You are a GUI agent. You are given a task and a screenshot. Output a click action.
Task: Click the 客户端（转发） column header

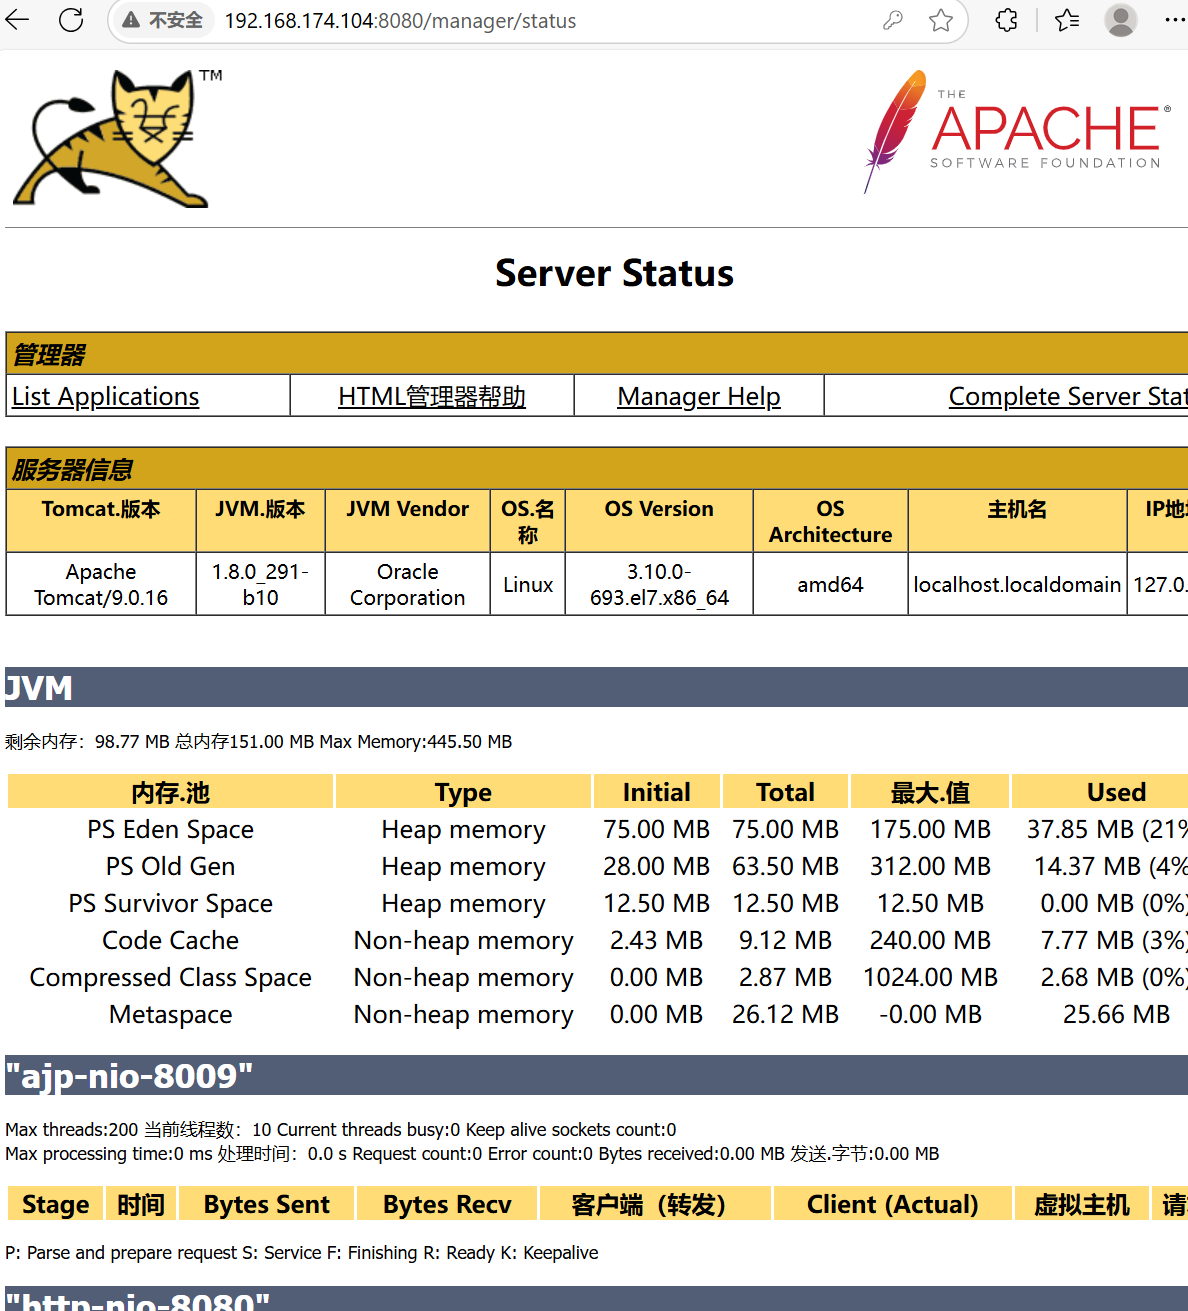tap(655, 1204)
